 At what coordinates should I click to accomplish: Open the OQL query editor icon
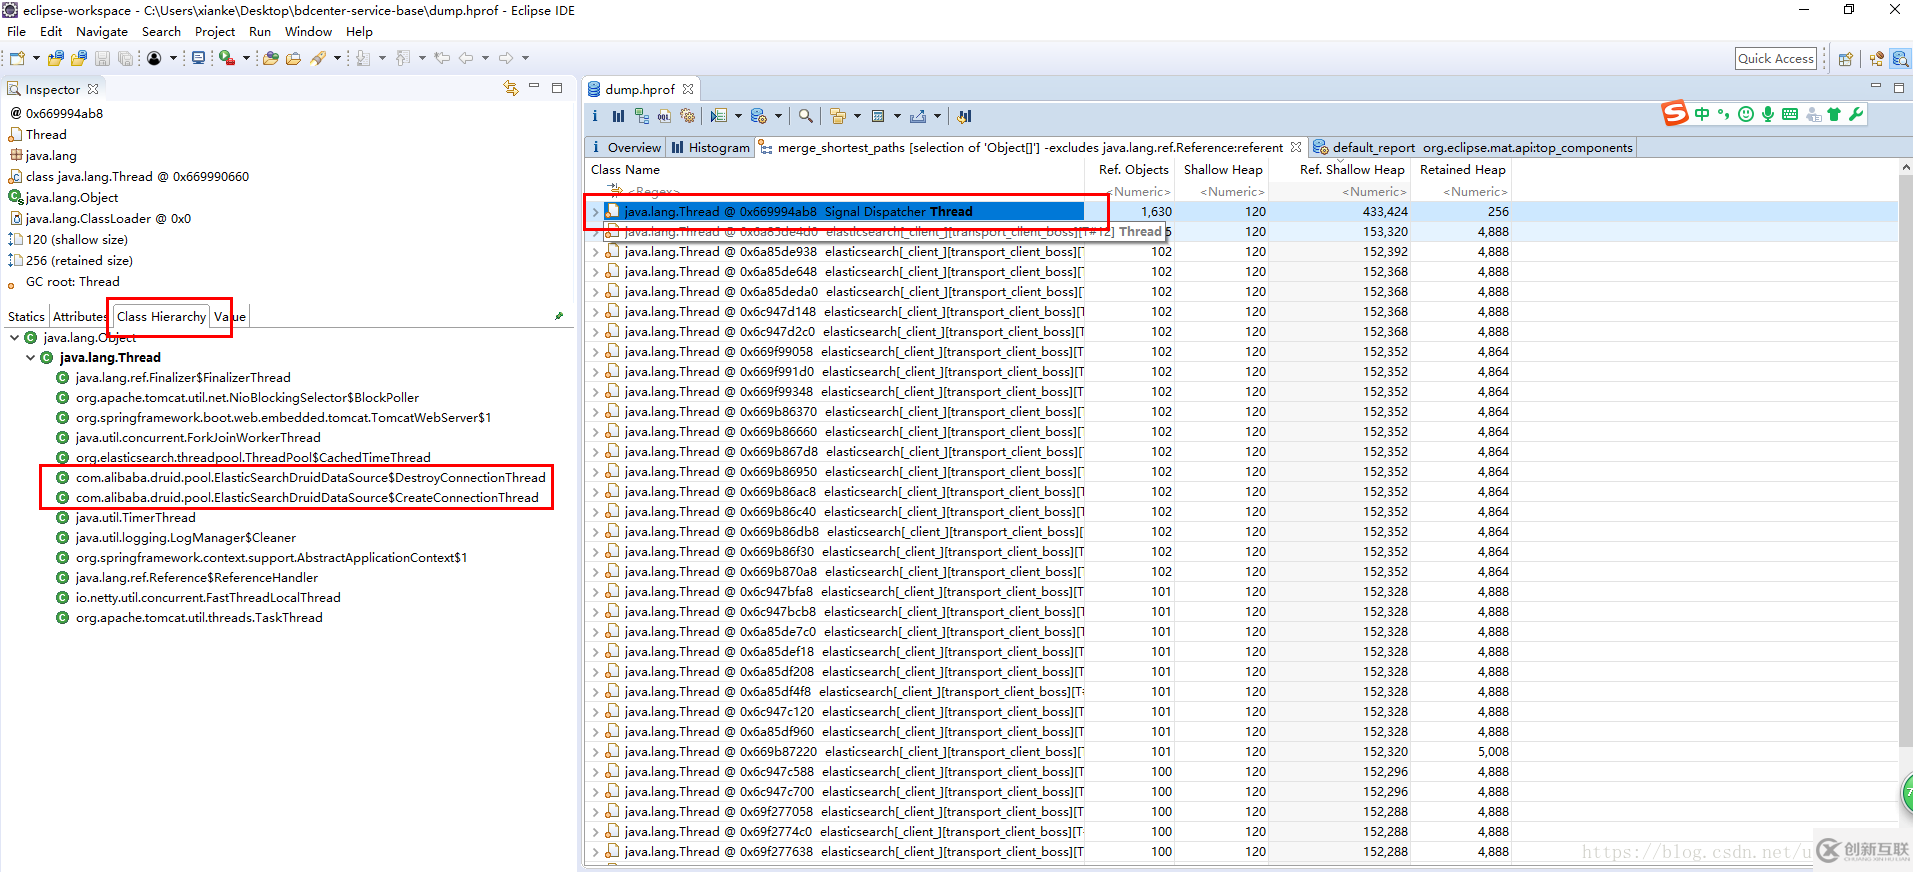coord(664,116)
